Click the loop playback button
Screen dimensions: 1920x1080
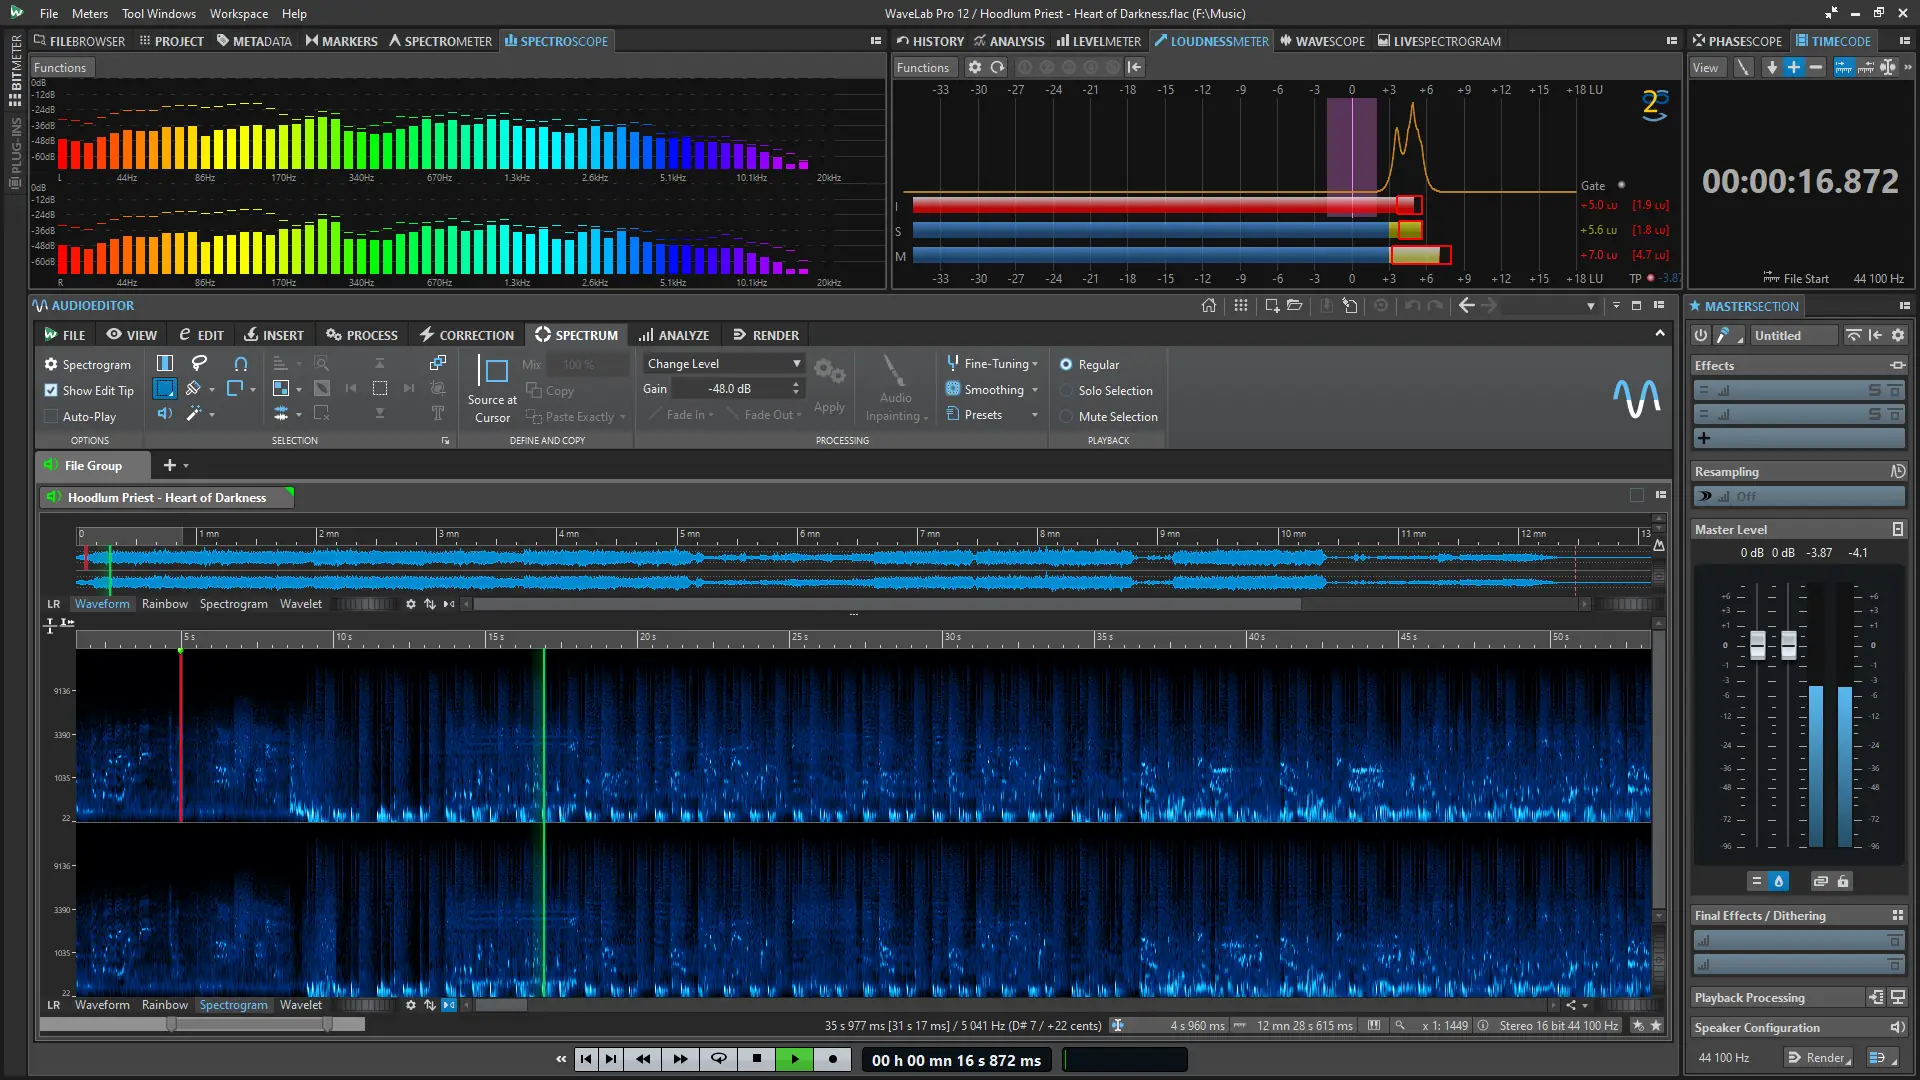click(718, 1059)
